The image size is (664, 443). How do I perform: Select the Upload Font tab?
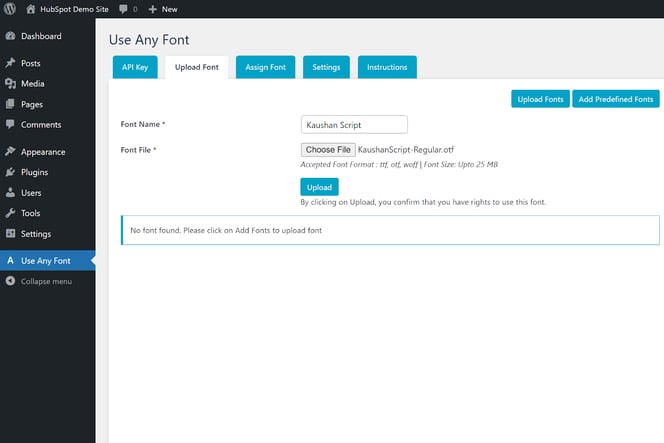pos(196,67)
